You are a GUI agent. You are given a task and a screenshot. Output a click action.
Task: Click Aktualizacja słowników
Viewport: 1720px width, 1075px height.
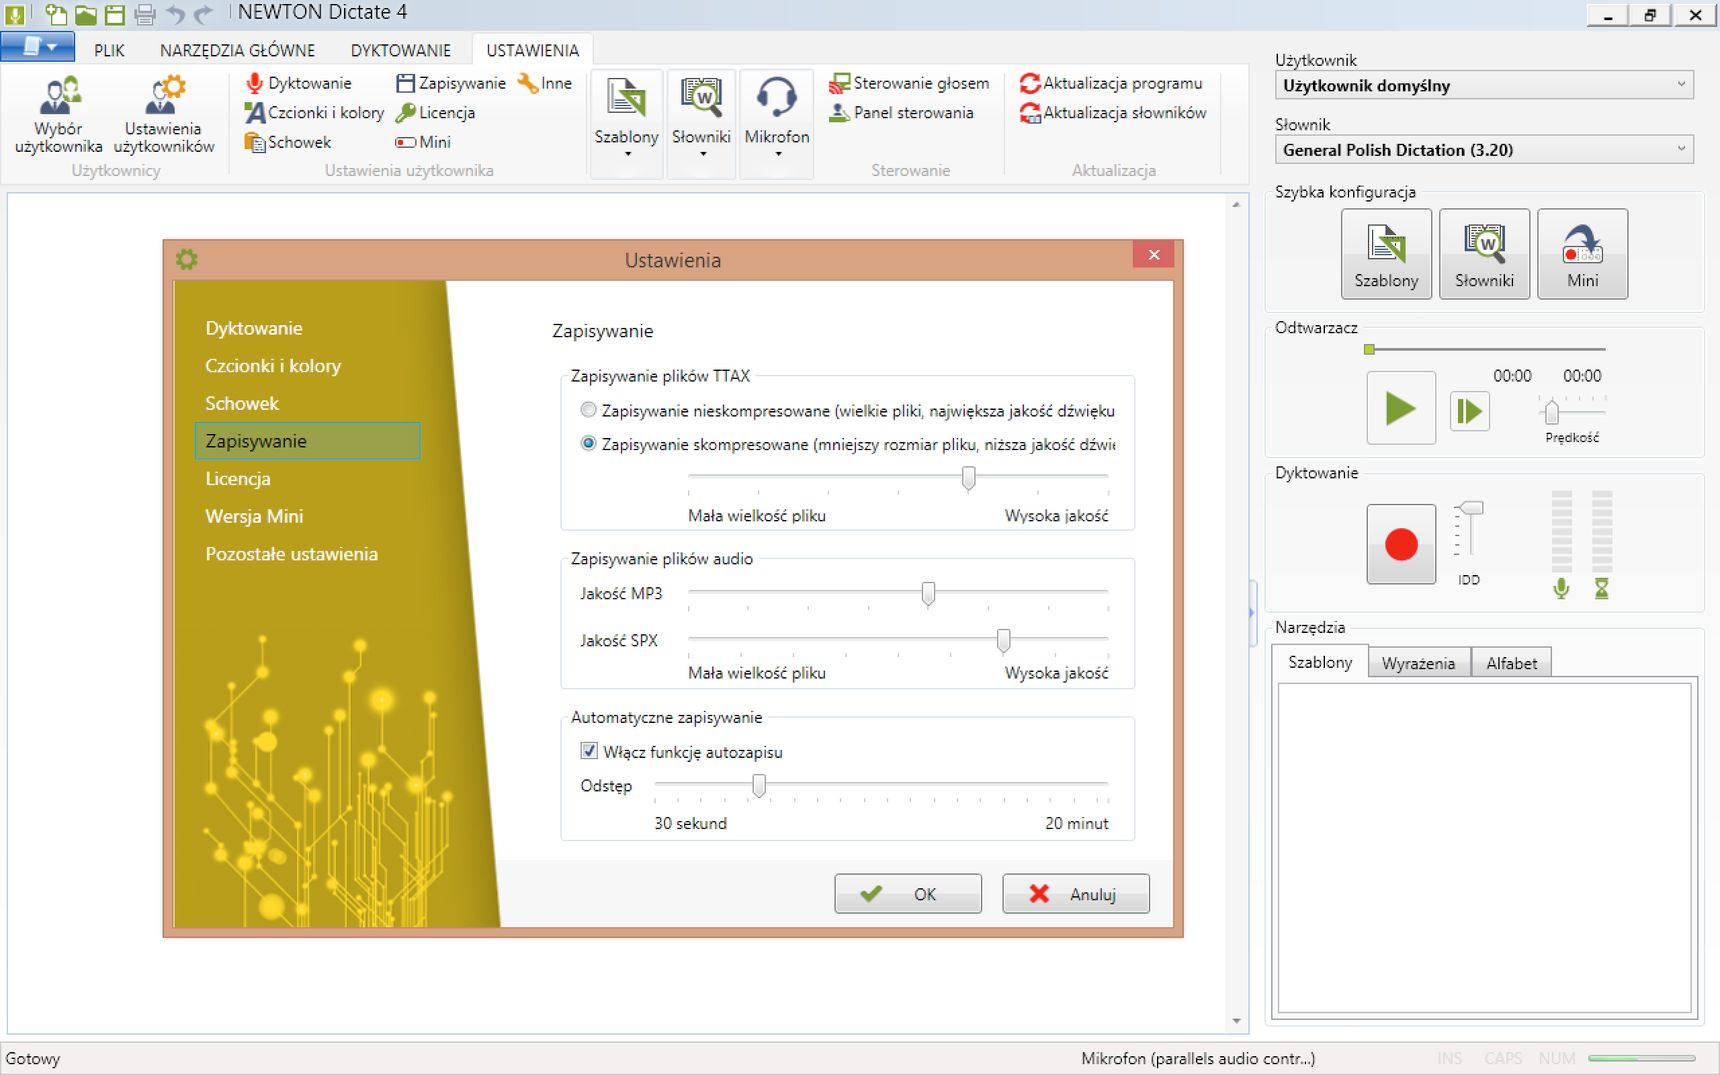click(1113, 113)
